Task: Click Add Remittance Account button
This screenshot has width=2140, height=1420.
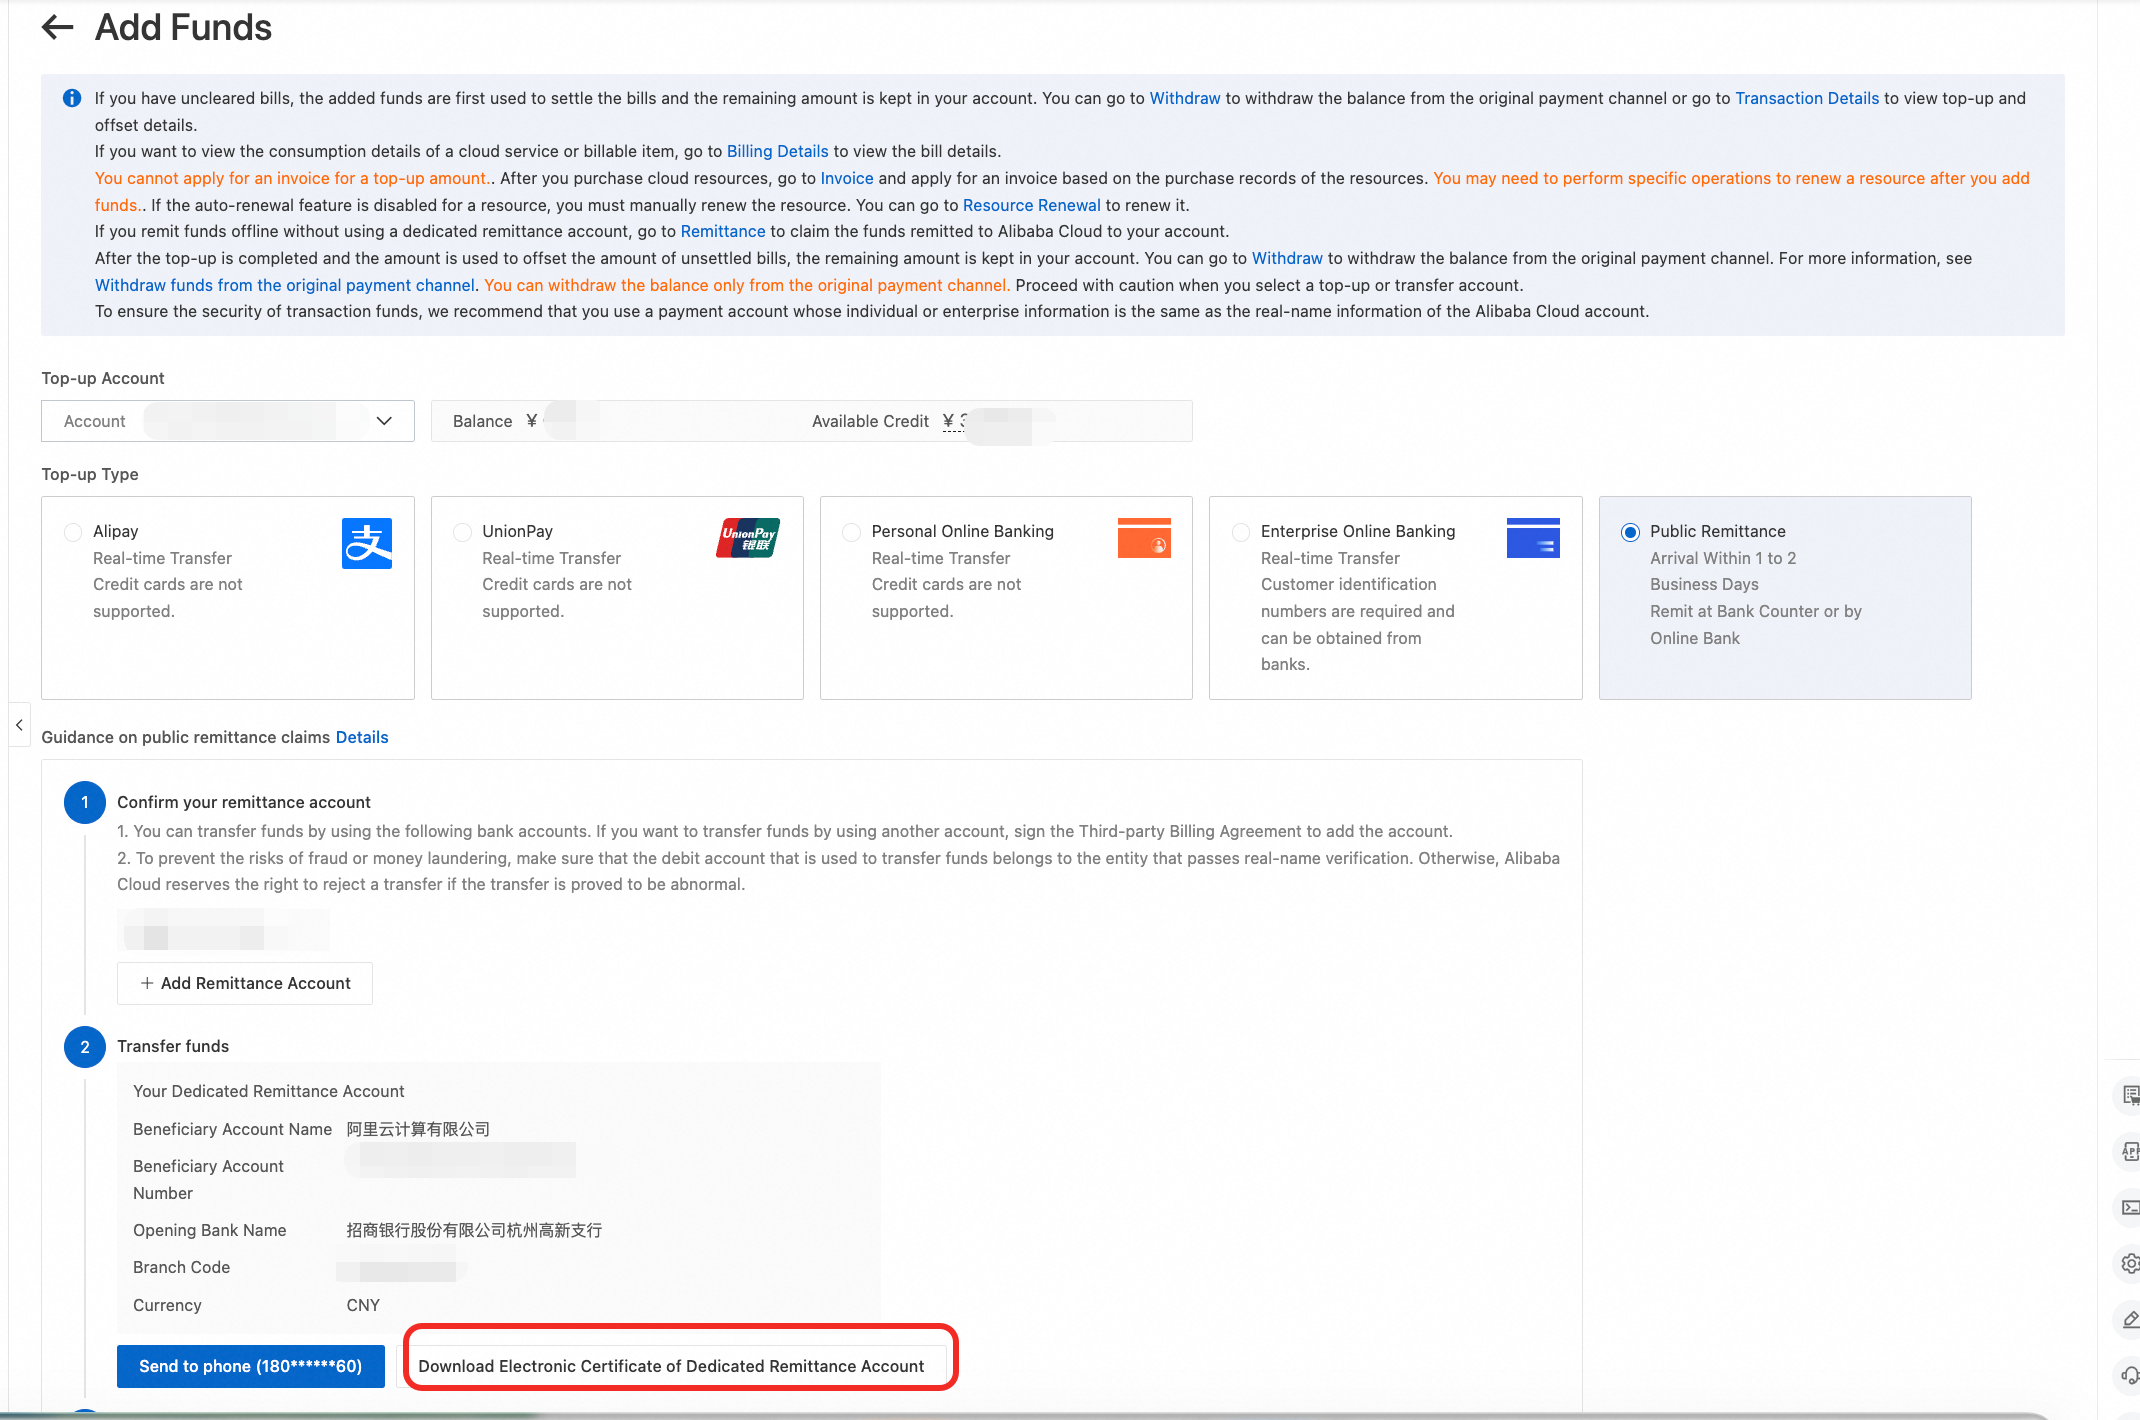Action: [x=245, y=983]
